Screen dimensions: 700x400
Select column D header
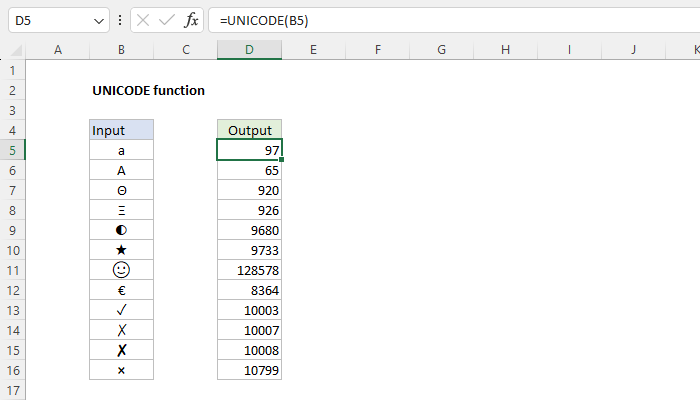(x=250, y=50)
